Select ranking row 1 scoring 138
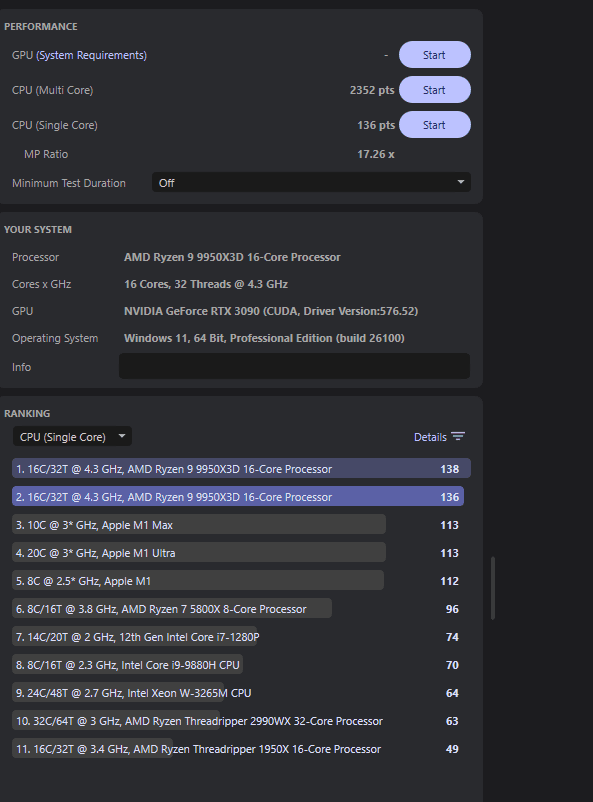The image size is (593, 802). pos(241,469)
